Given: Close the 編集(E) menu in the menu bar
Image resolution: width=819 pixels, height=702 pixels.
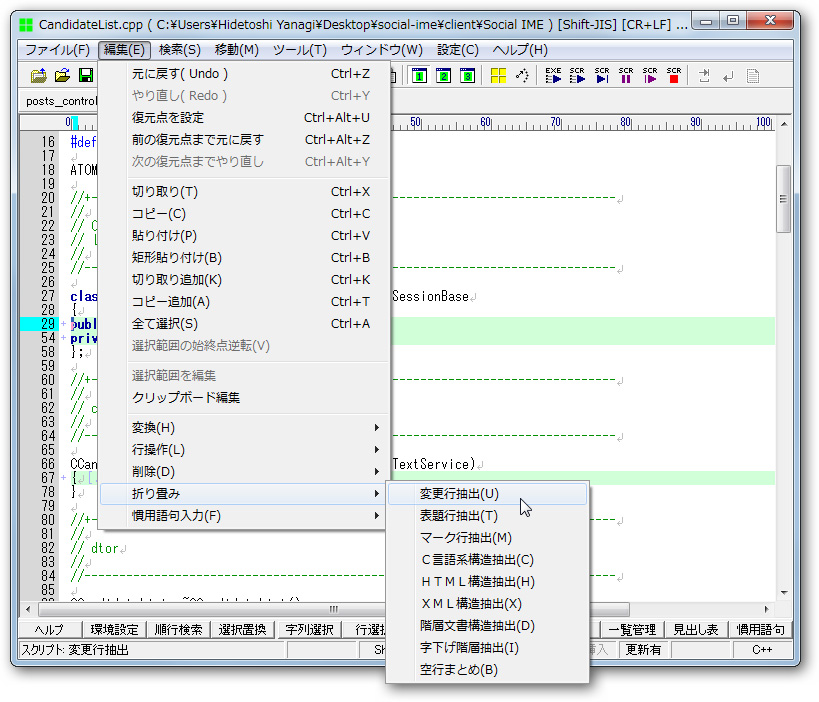Looking at the screenshot, I should click(x=124, y=50).
